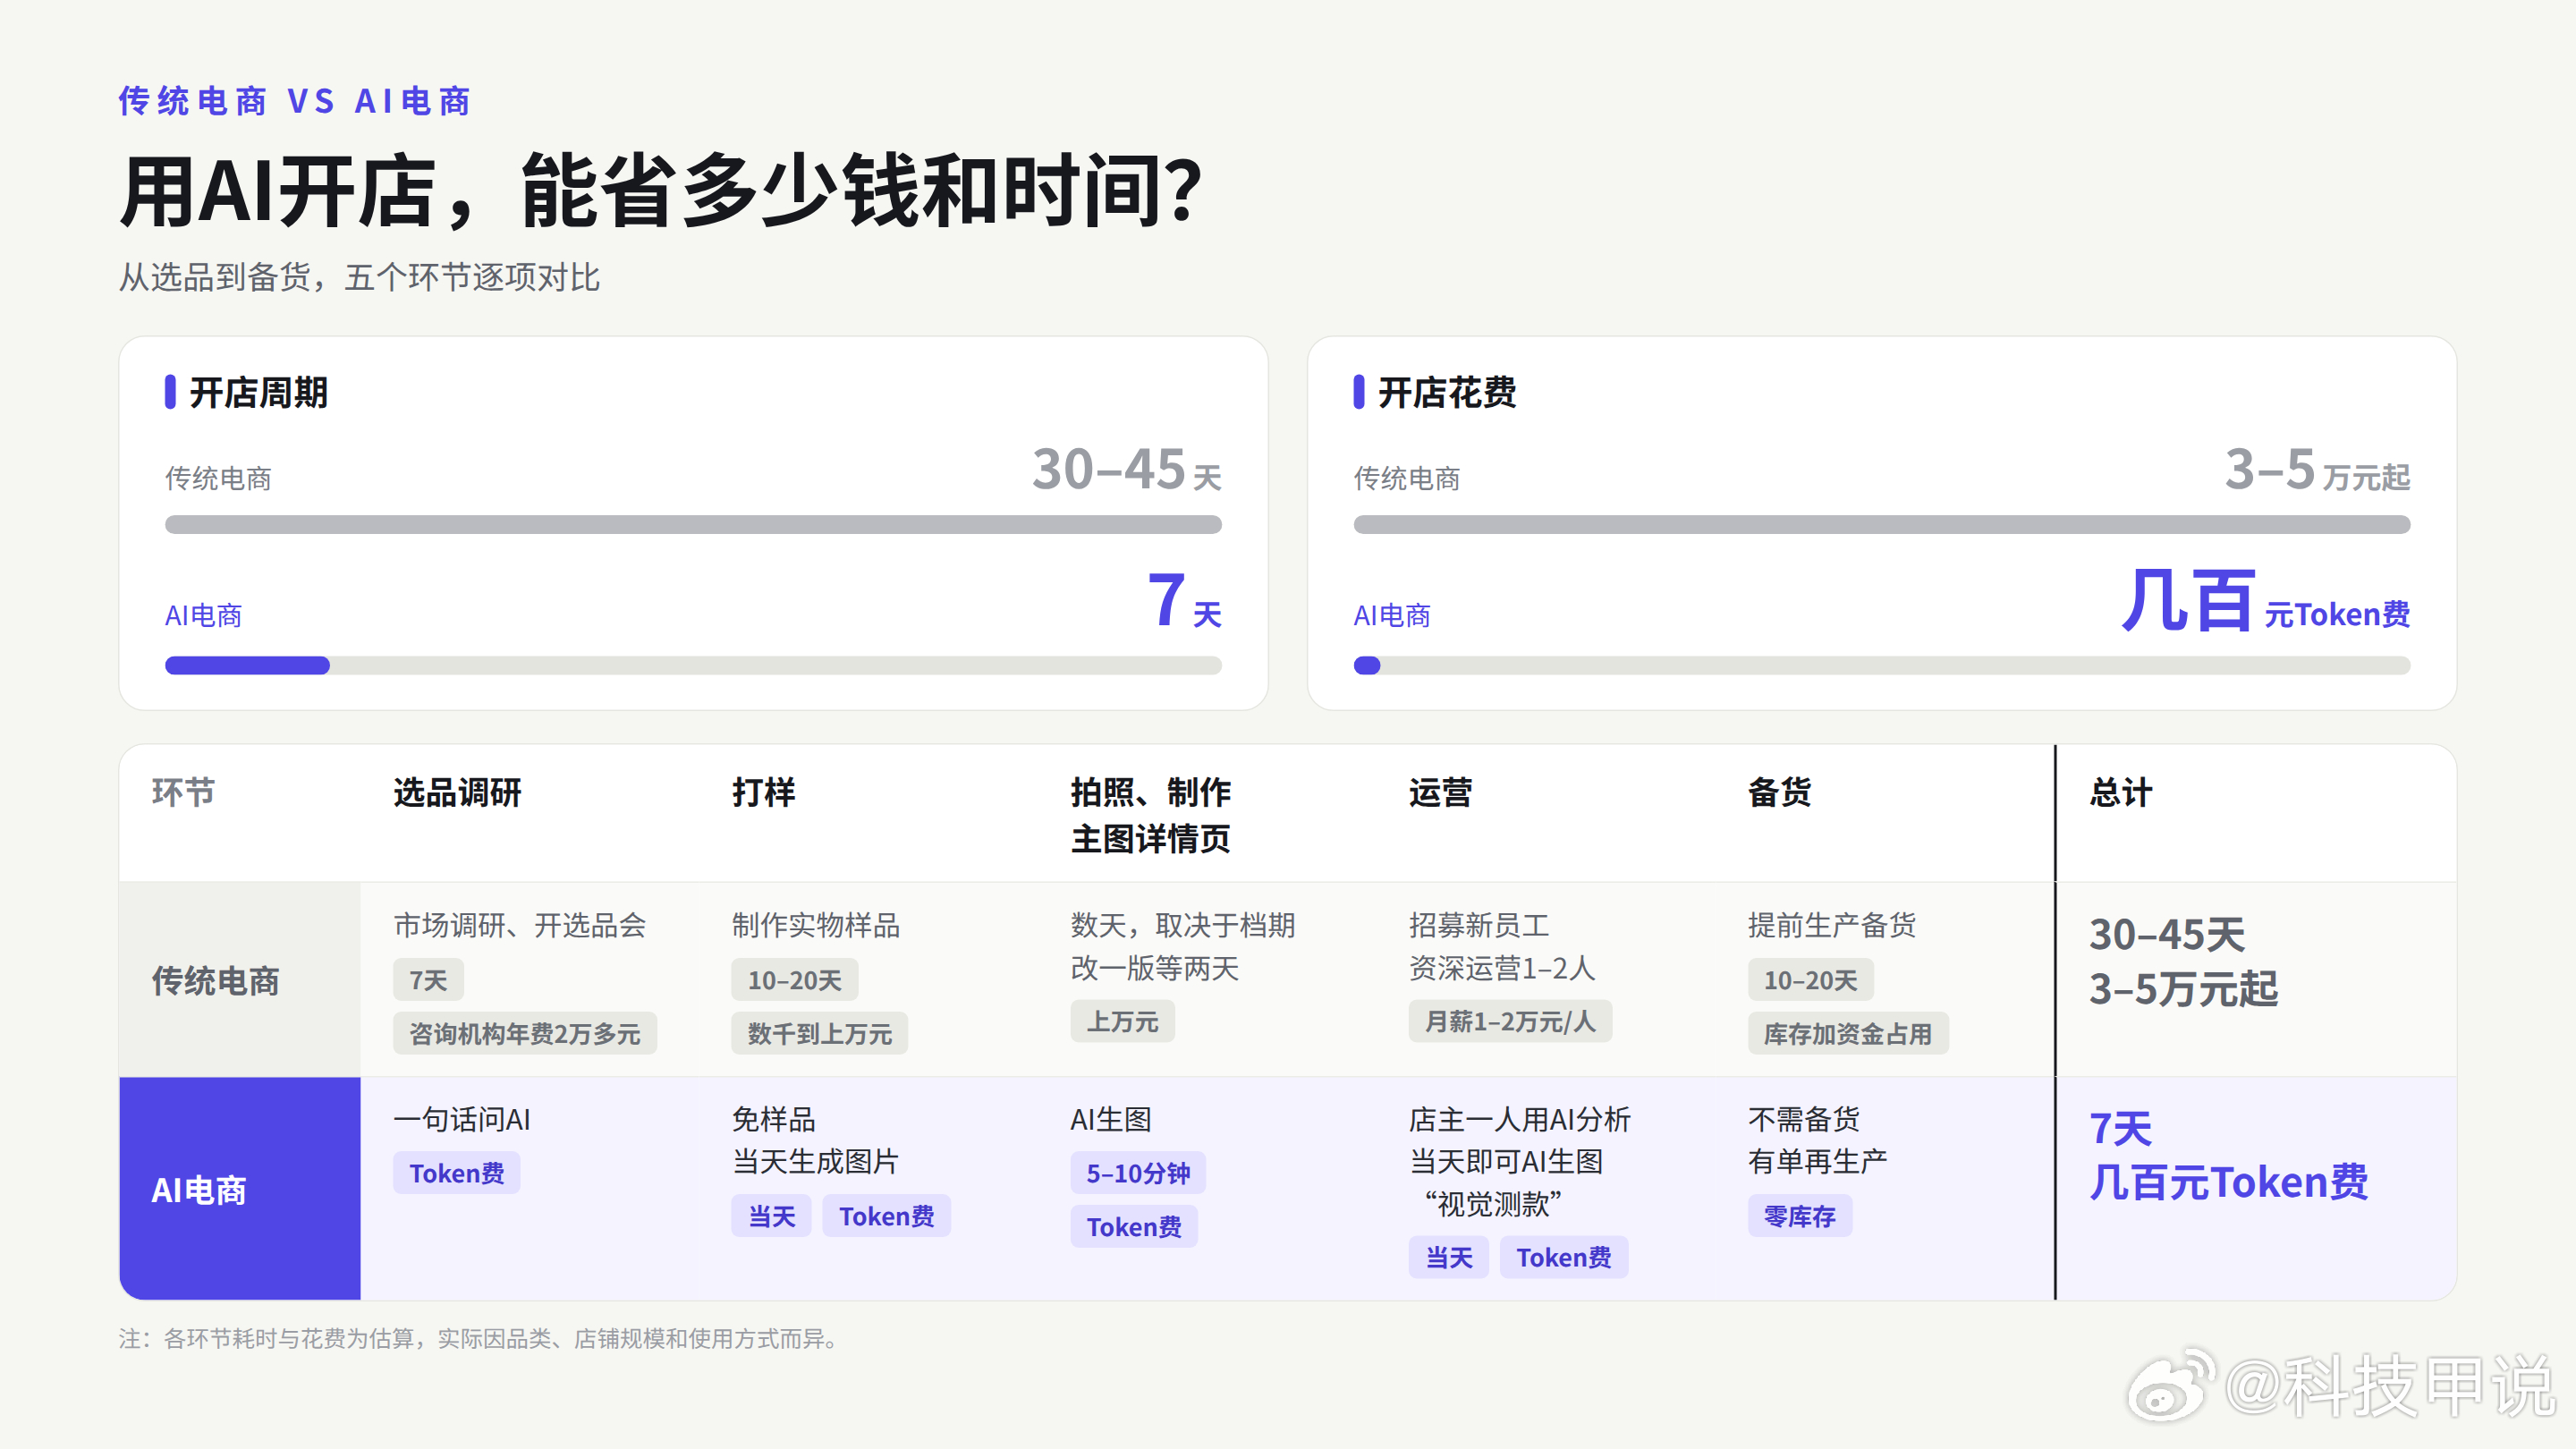
Task: Click the '几百元Token费' large value
Action: (2266, 601)
